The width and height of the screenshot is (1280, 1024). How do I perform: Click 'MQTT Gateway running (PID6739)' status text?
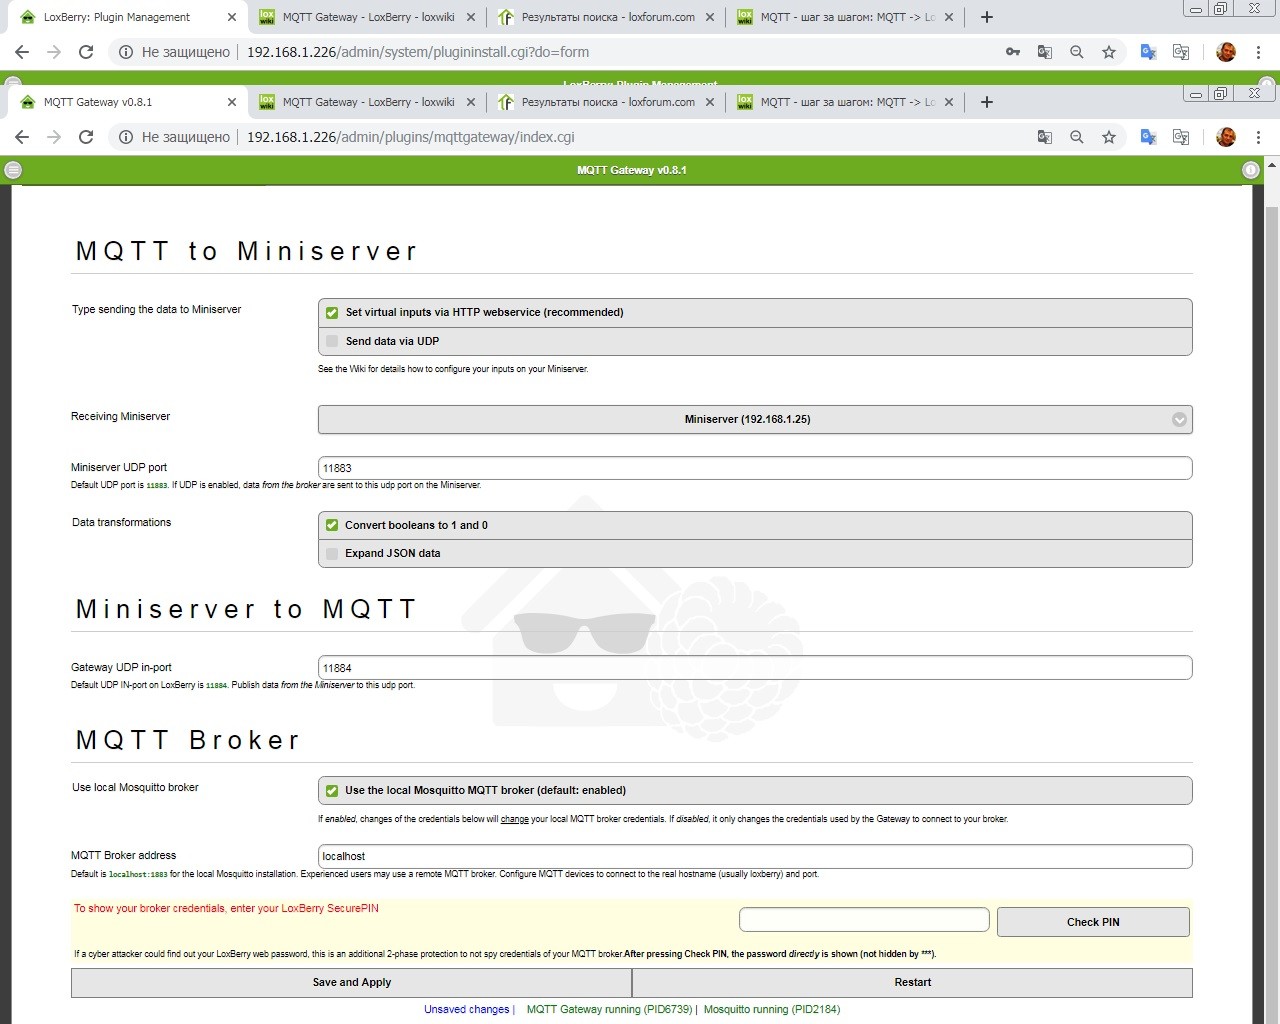[609, 1010]
